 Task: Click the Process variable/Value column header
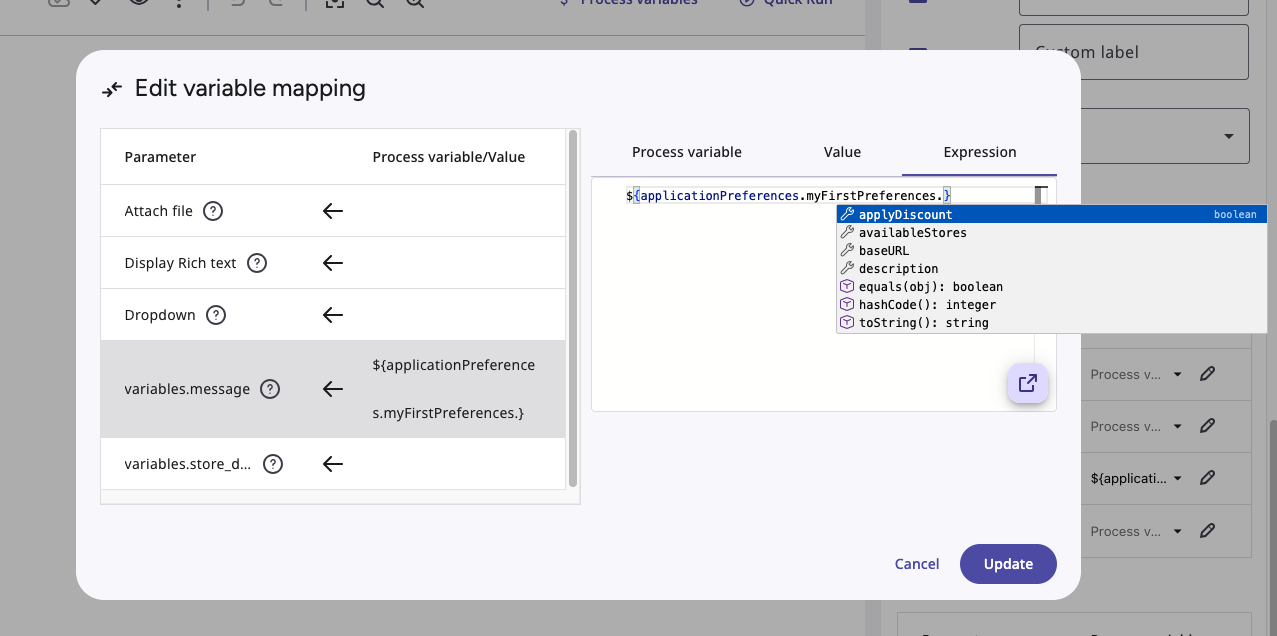click(x=449, y=157)
